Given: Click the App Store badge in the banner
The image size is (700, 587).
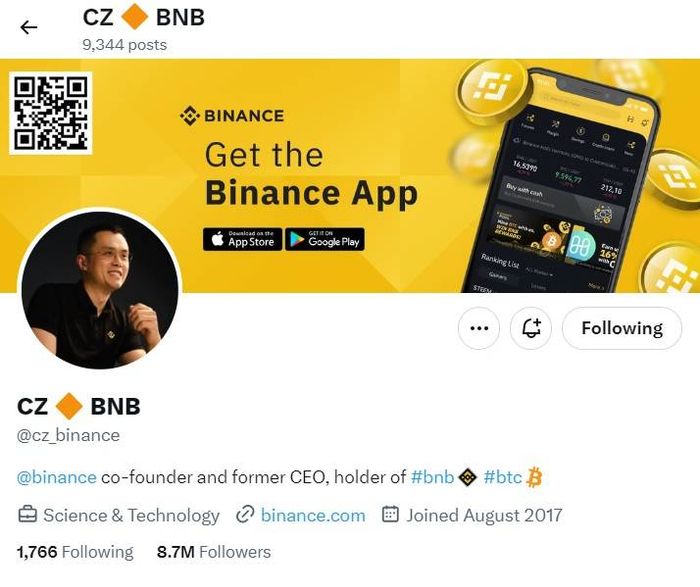Looking at the screenshot, I should 242,239.
